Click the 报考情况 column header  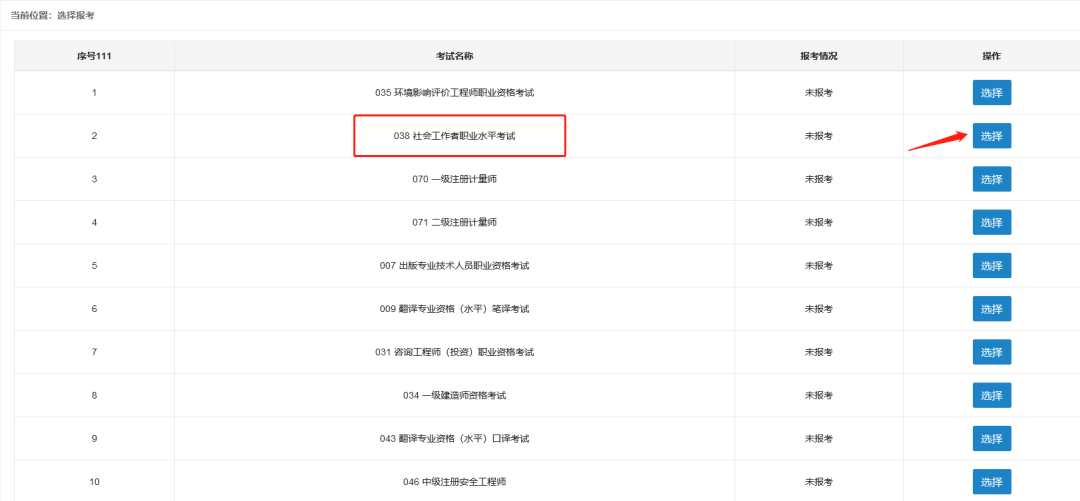click(x=819, y=56)
